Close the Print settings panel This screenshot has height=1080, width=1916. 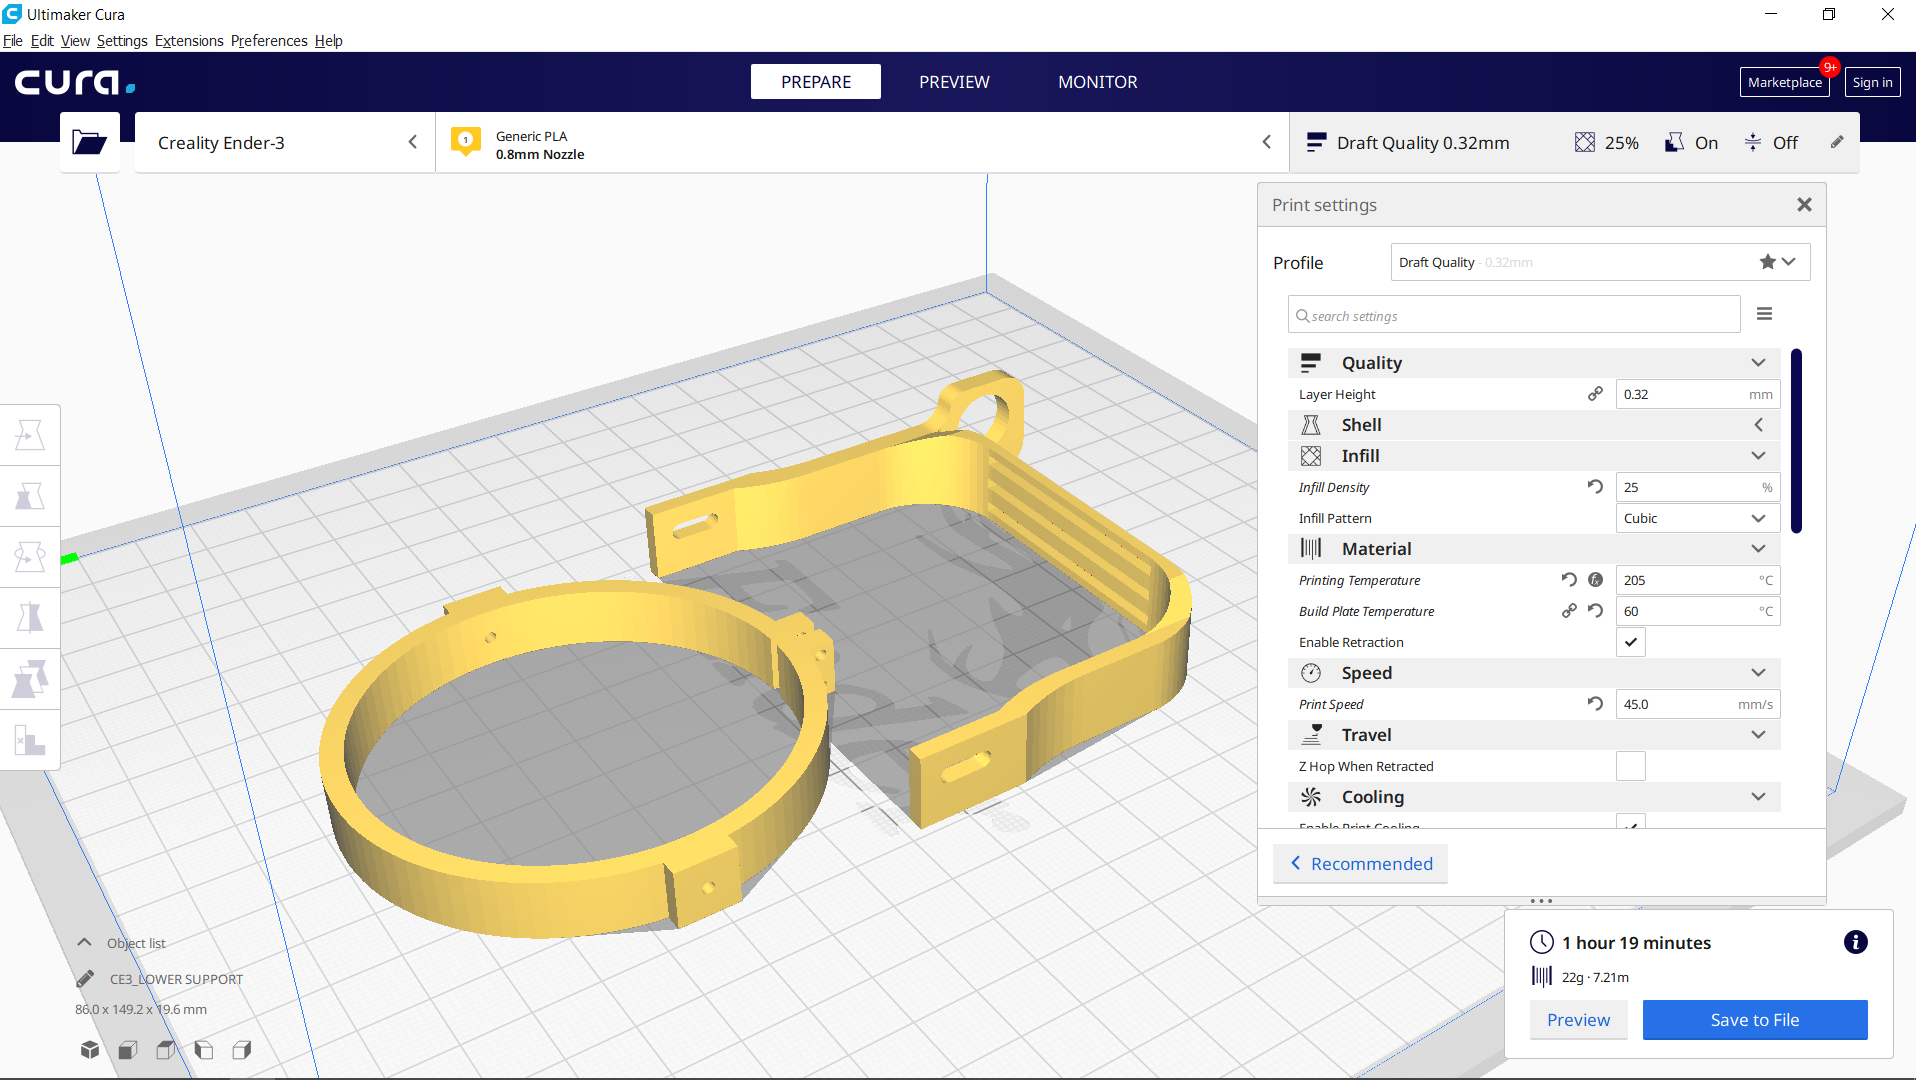(1804, 205)
